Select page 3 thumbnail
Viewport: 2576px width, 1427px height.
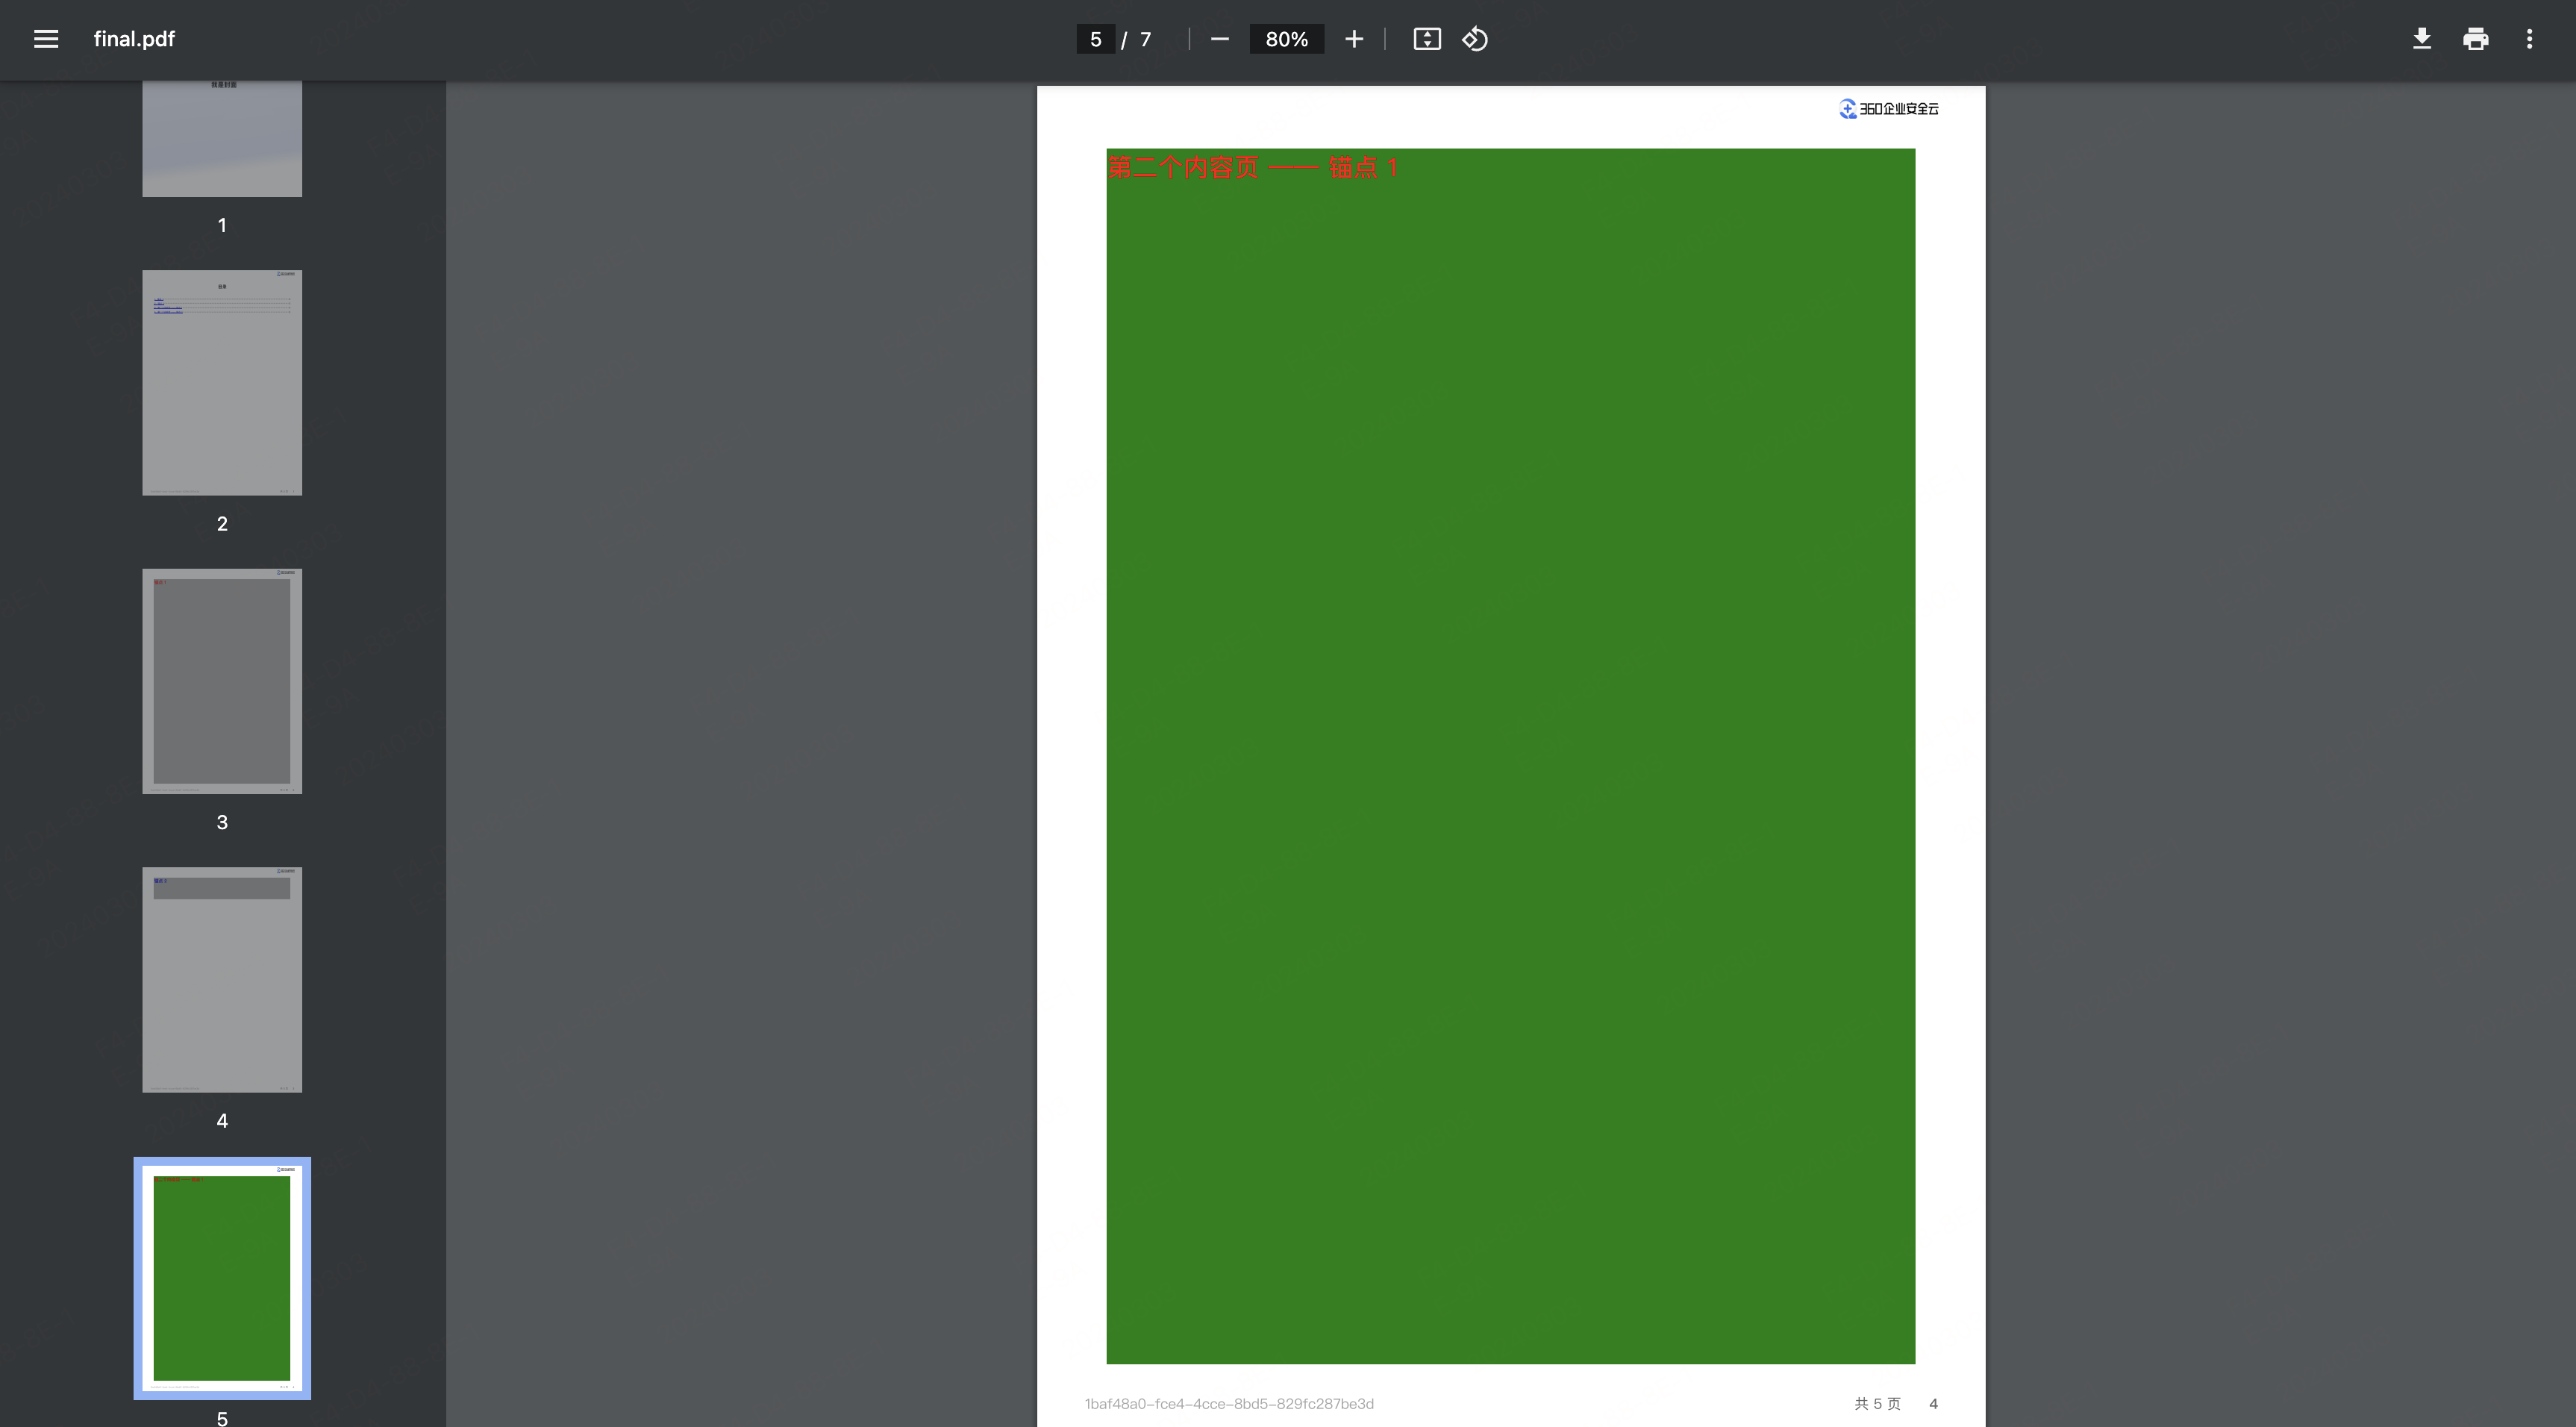coord(222,681)
